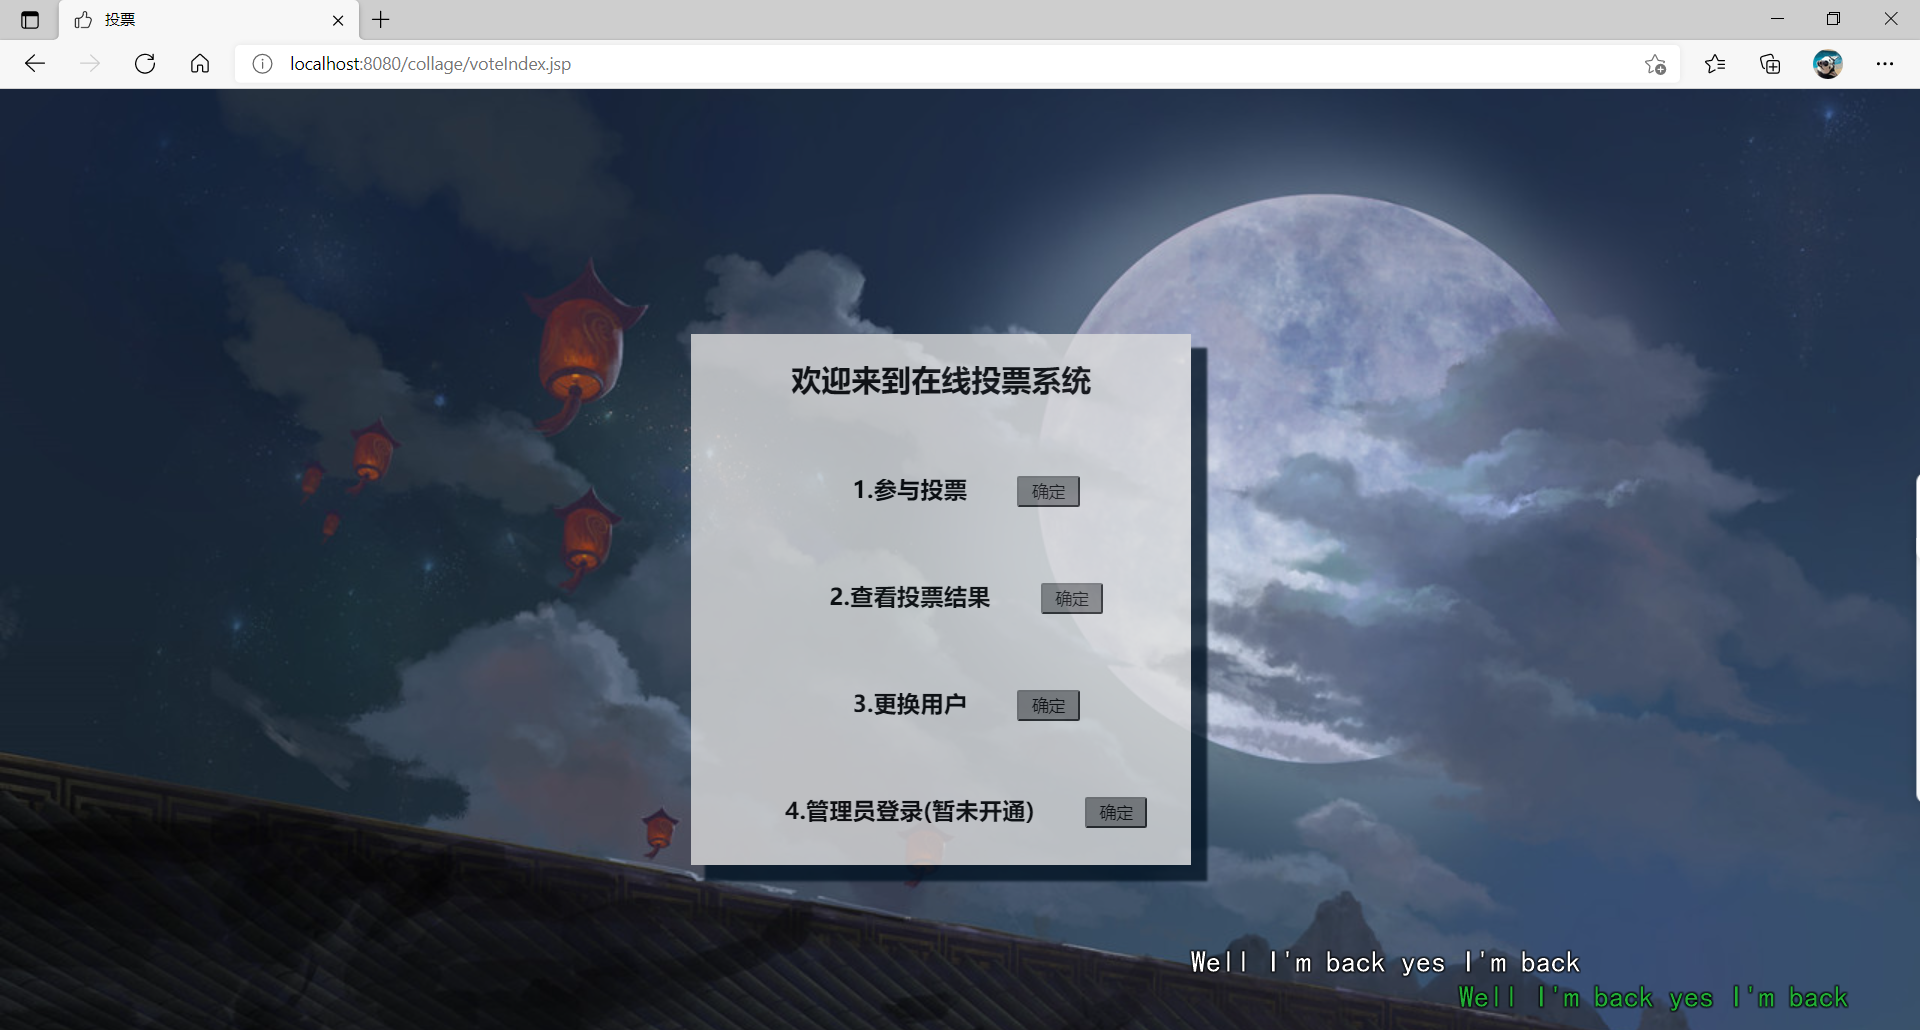Restore down the browser window
This screenshot has height=1030, width=1920.
click(1833, 19)
